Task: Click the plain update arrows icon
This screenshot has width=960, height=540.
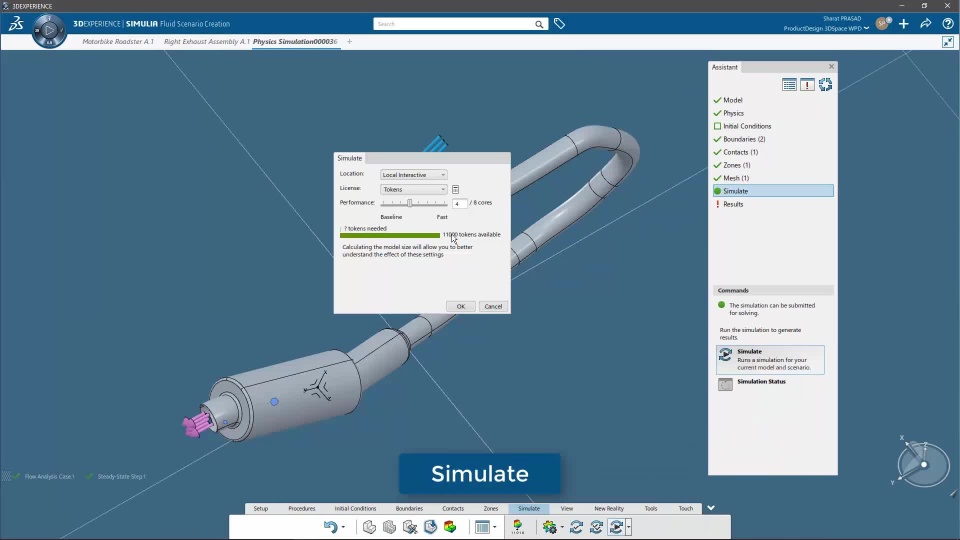Action: point(576,527)
